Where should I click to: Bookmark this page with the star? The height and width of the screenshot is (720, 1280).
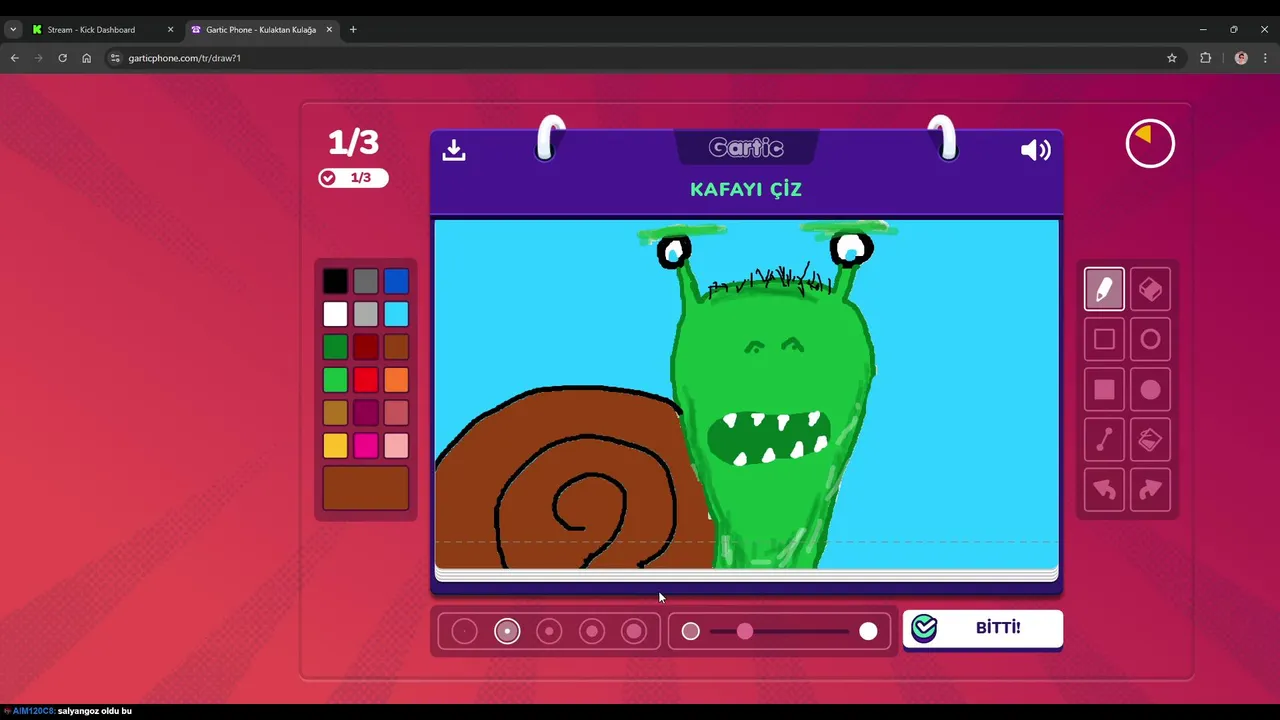coord(1172,58)
